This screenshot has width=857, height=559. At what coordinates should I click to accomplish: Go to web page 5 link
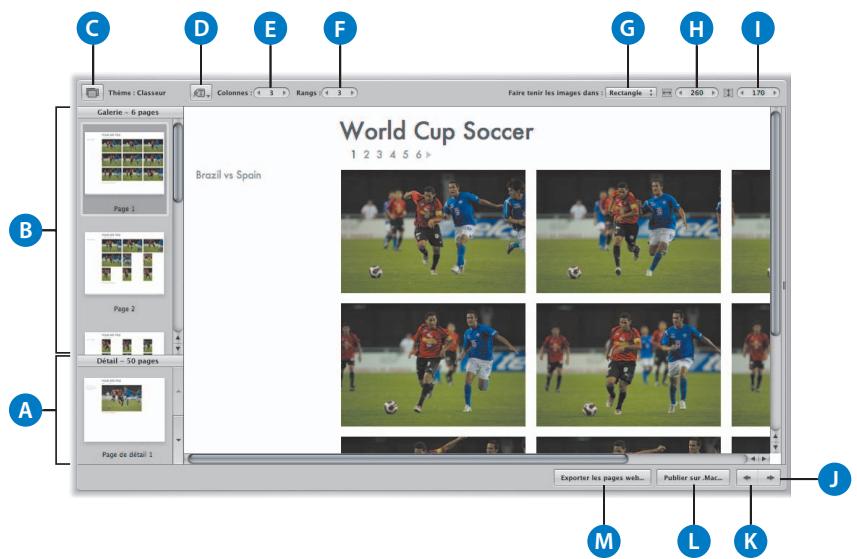[x=406, y=155]
